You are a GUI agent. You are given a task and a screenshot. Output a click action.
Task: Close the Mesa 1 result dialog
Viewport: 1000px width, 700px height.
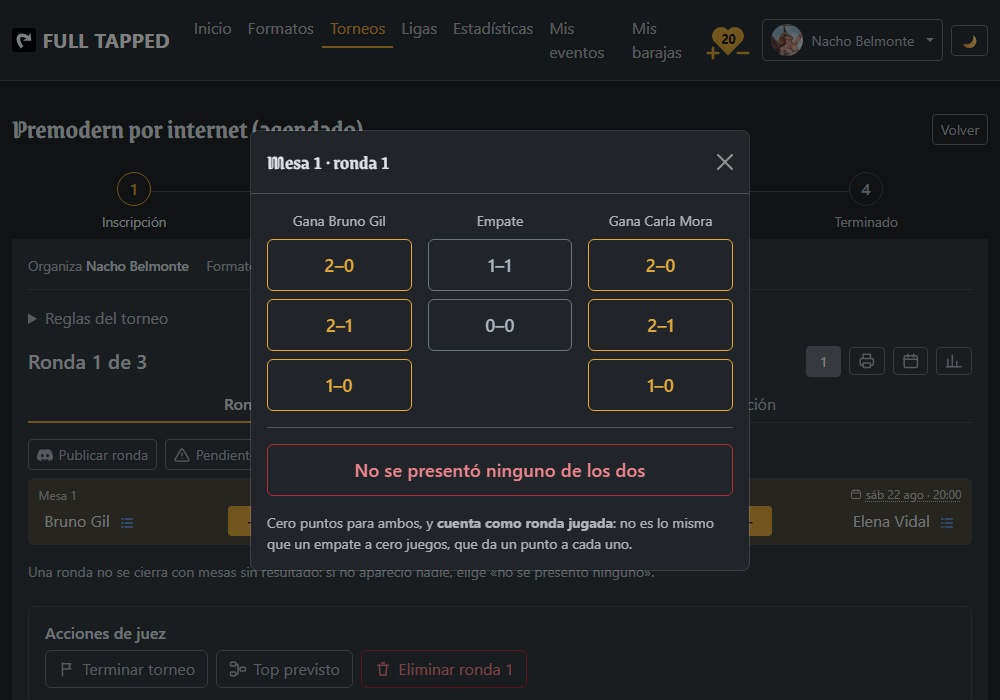click(x=724, y=162)
